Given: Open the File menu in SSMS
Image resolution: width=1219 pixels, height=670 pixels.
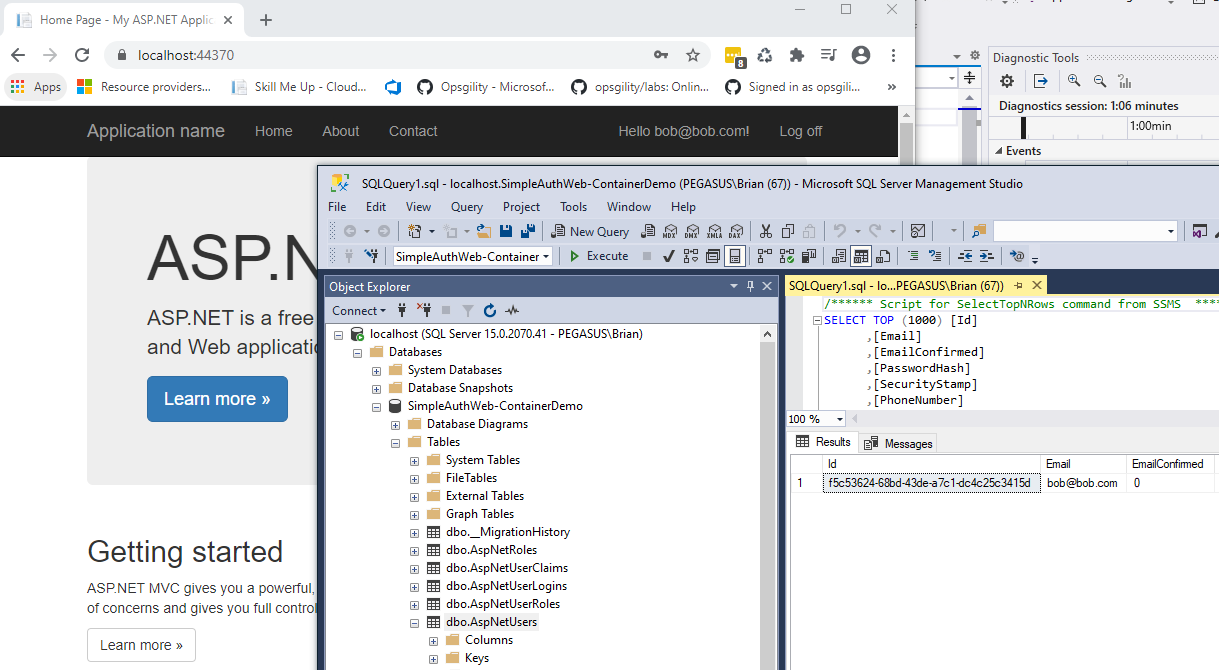Looking at the screenshot, I should [x=337, y=207].
